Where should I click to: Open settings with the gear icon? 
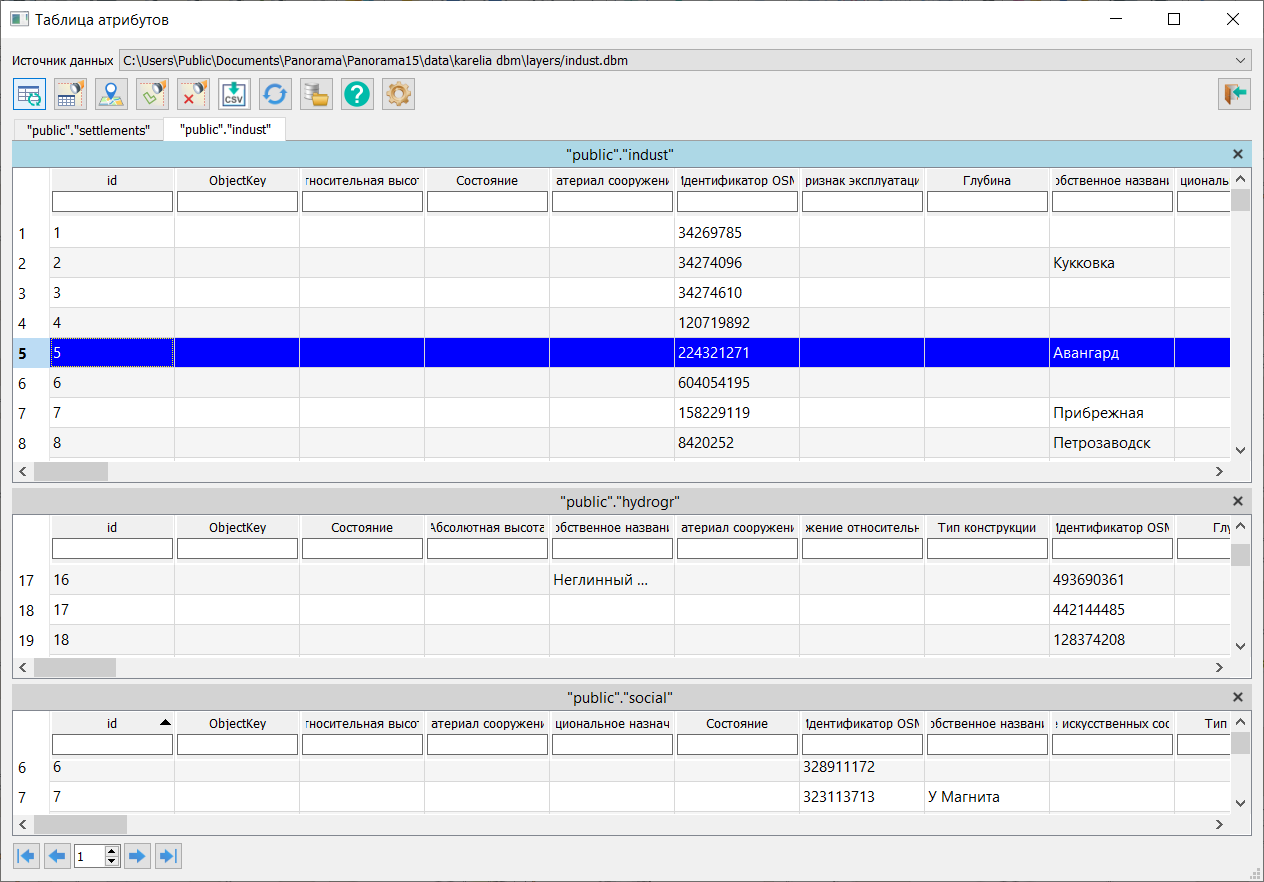point(398,95)
